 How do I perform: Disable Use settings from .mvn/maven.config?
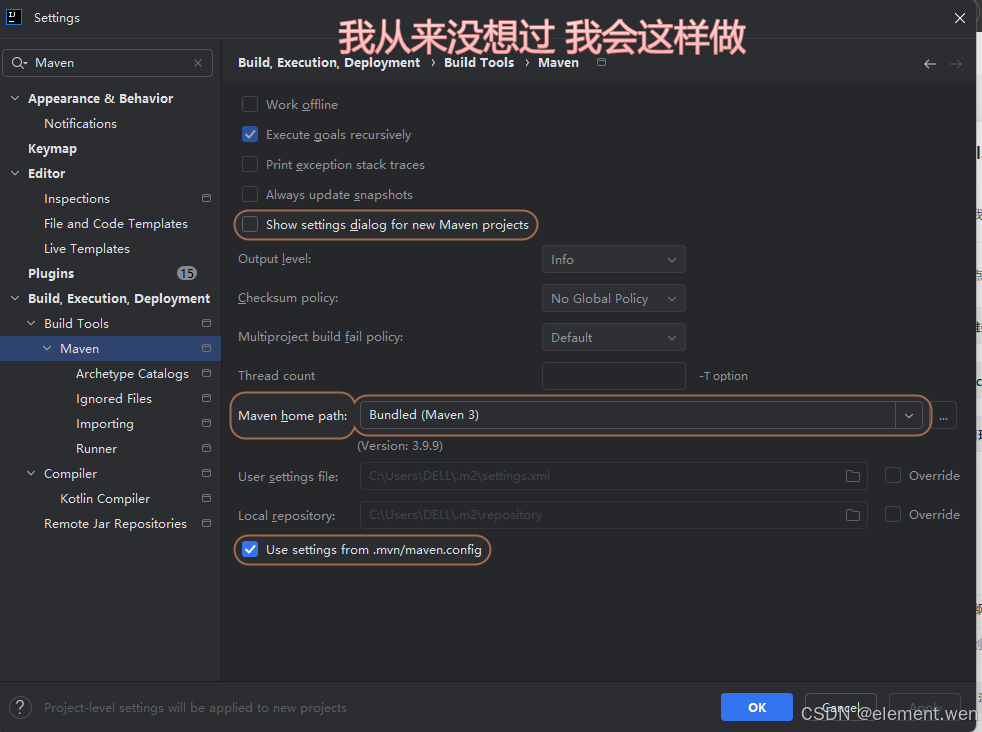(x=249, y=549)
